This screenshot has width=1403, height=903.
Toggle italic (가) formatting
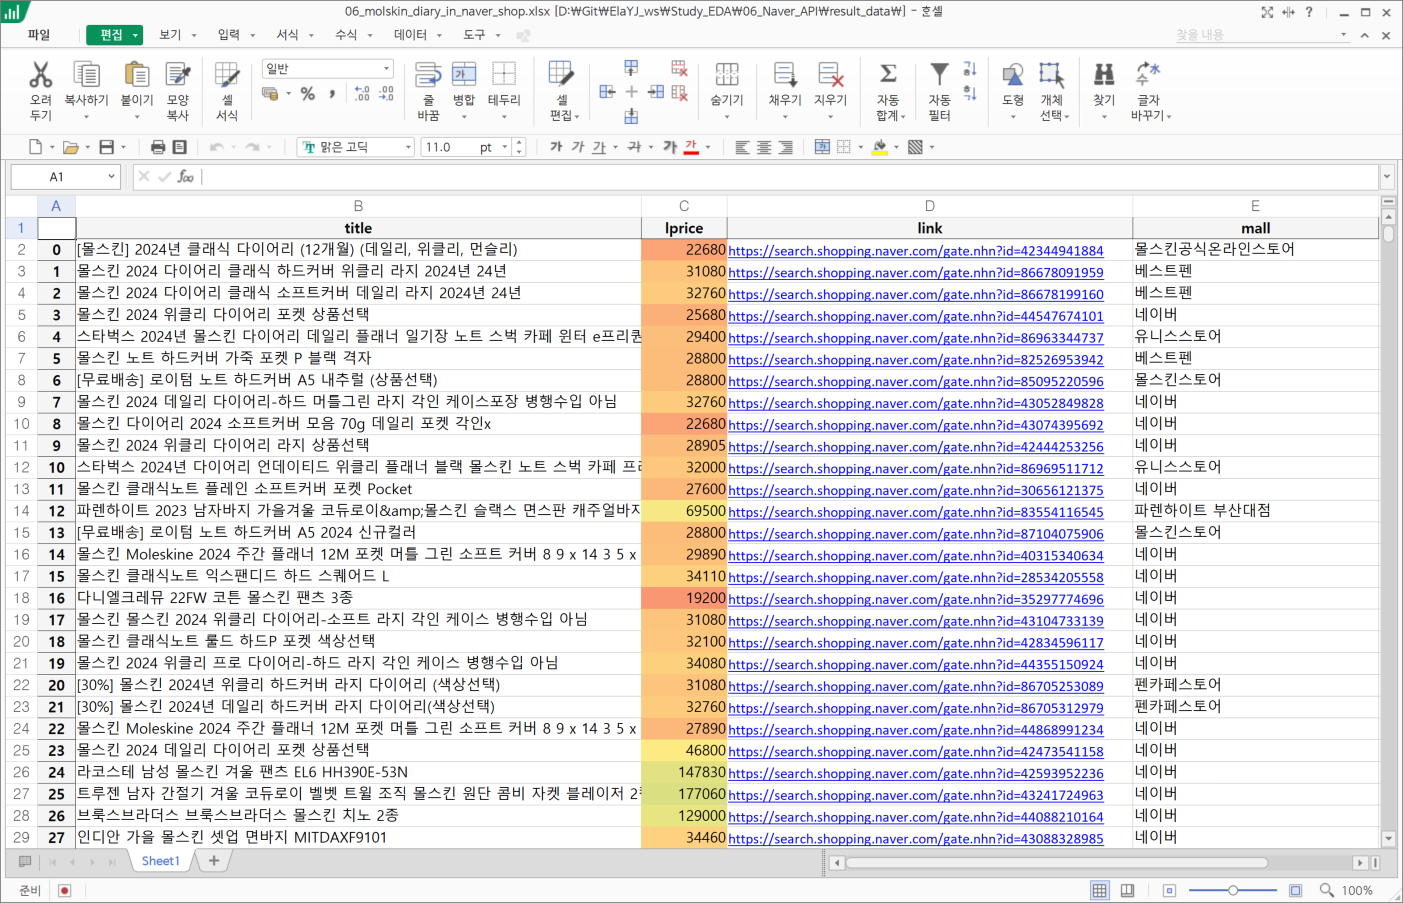tap(578, 147)
